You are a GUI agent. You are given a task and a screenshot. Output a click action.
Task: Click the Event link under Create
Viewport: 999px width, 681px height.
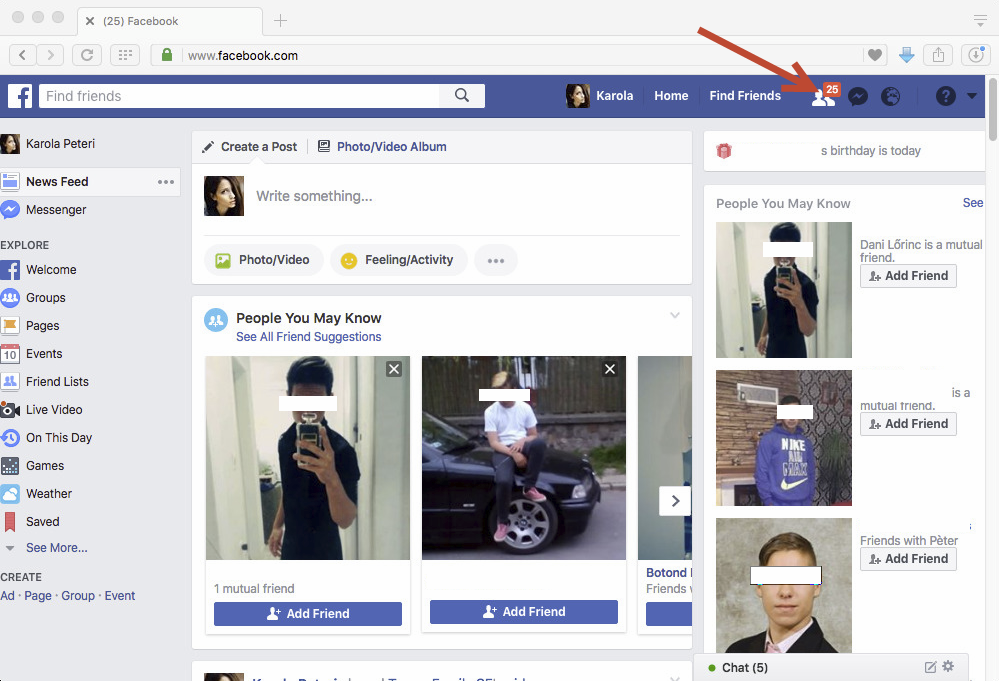[x=120, y=596]
